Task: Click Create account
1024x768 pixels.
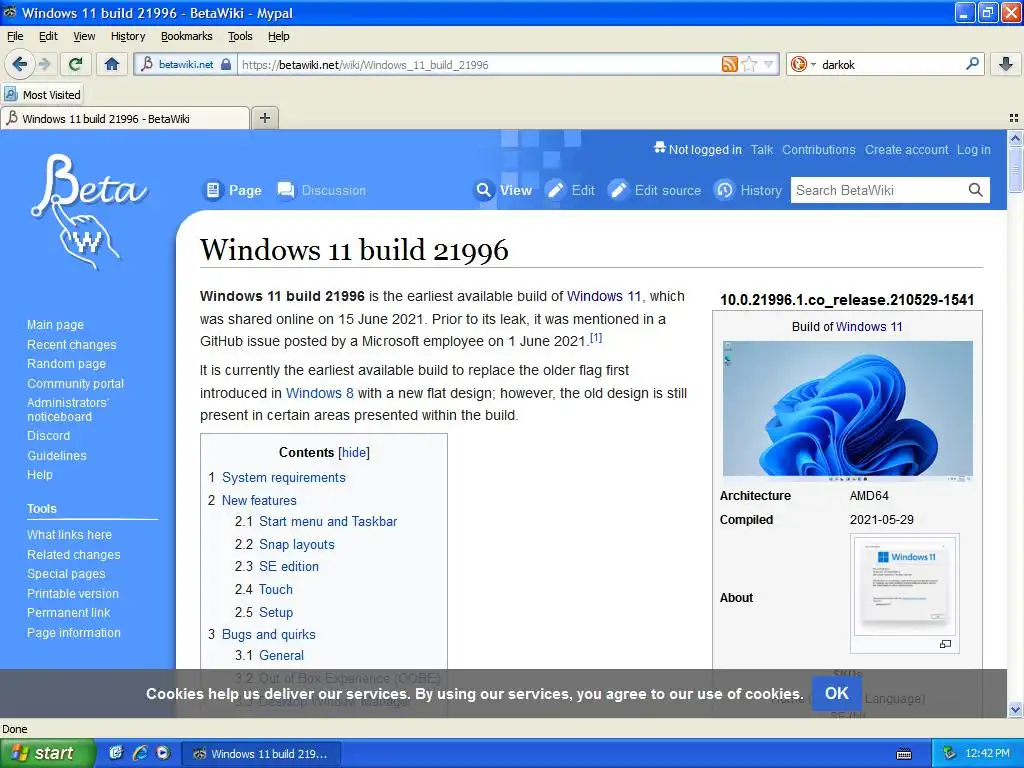Action: click(x=906, y=150)
